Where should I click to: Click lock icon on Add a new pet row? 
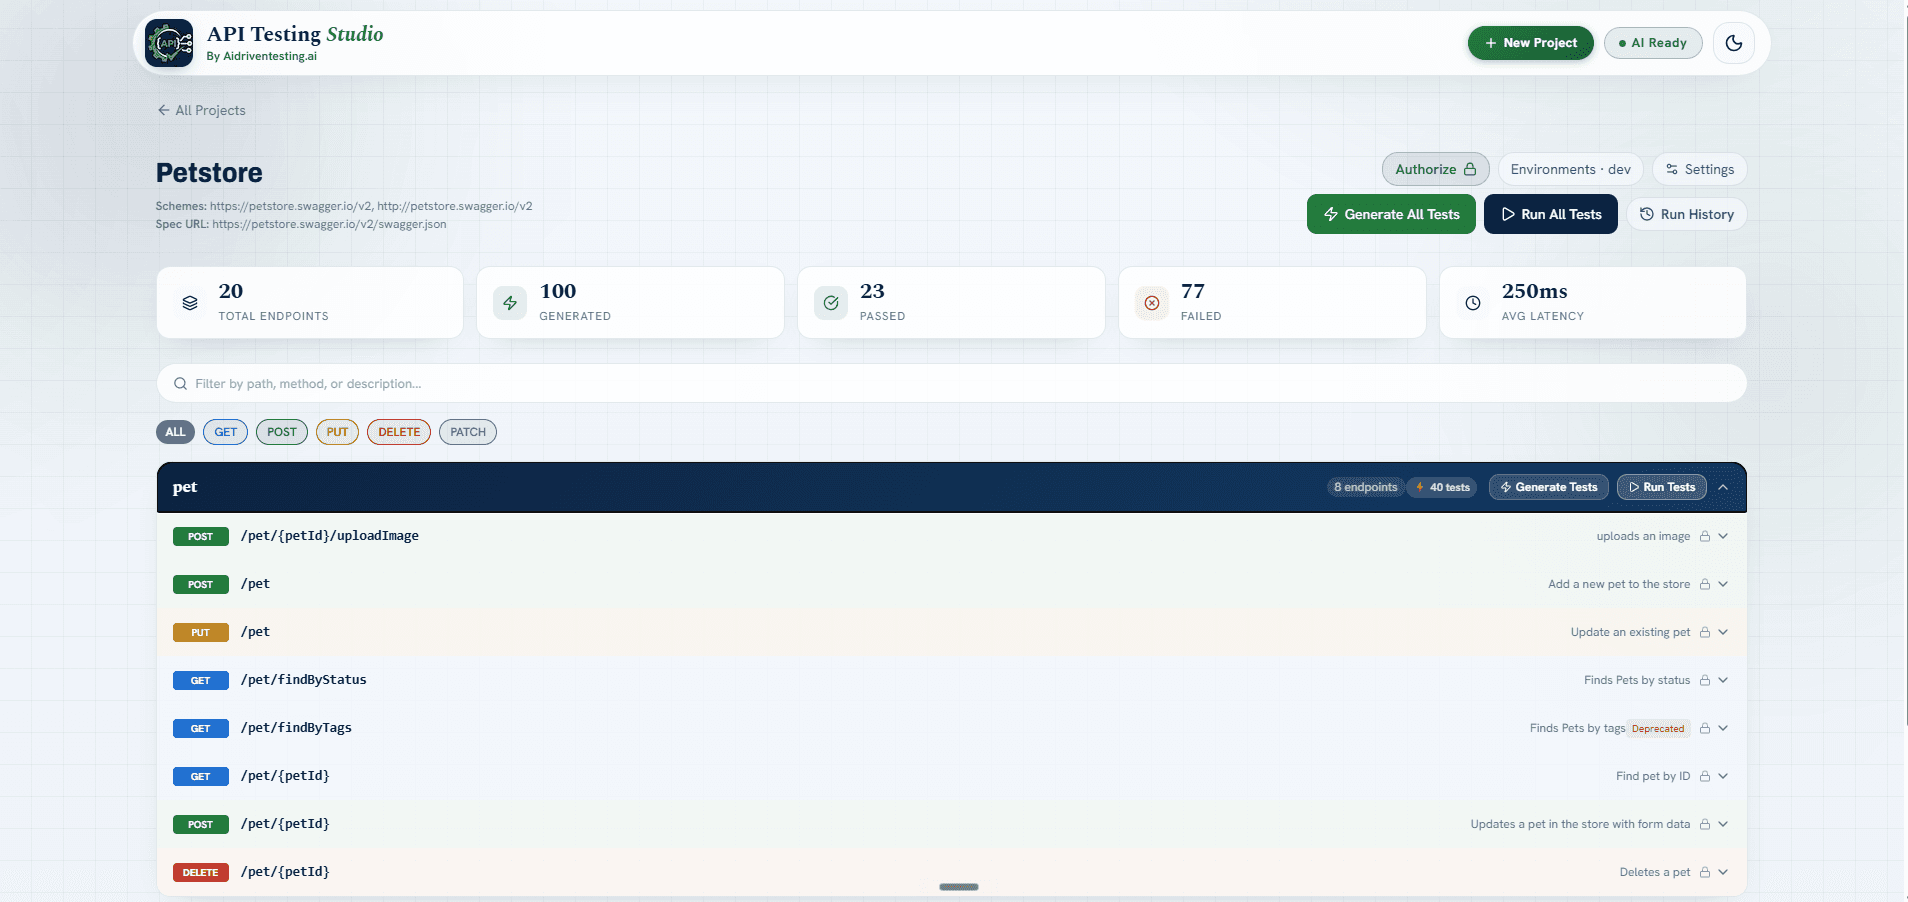click(x=1705, y=584)
